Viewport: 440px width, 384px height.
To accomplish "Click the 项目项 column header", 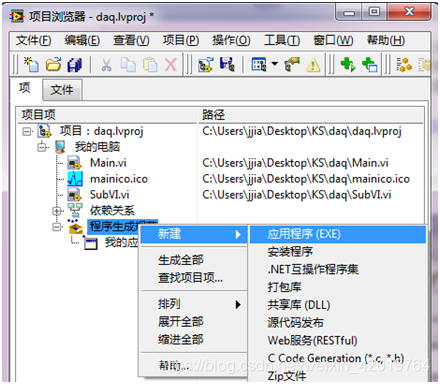I will coord(108,115).
